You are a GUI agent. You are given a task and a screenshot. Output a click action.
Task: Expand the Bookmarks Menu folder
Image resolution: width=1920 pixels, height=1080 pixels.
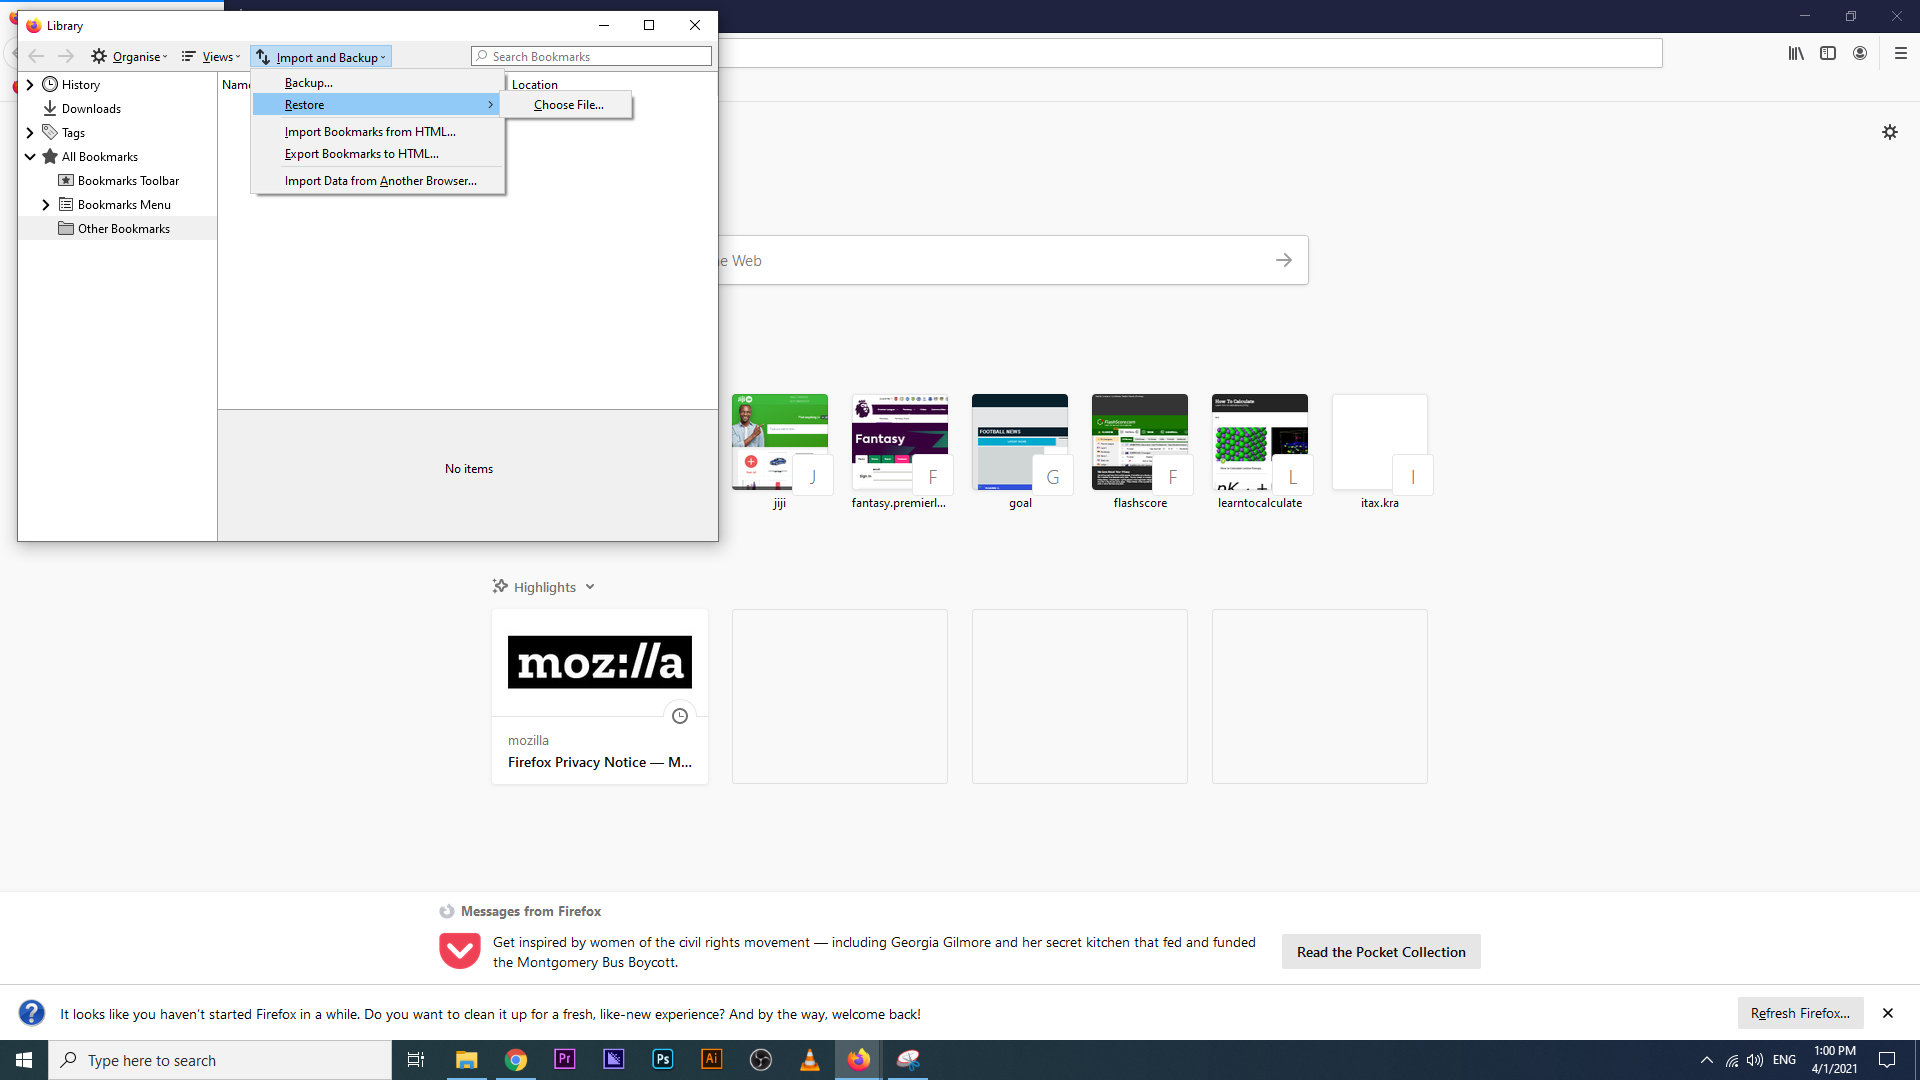tap(46, 205)
